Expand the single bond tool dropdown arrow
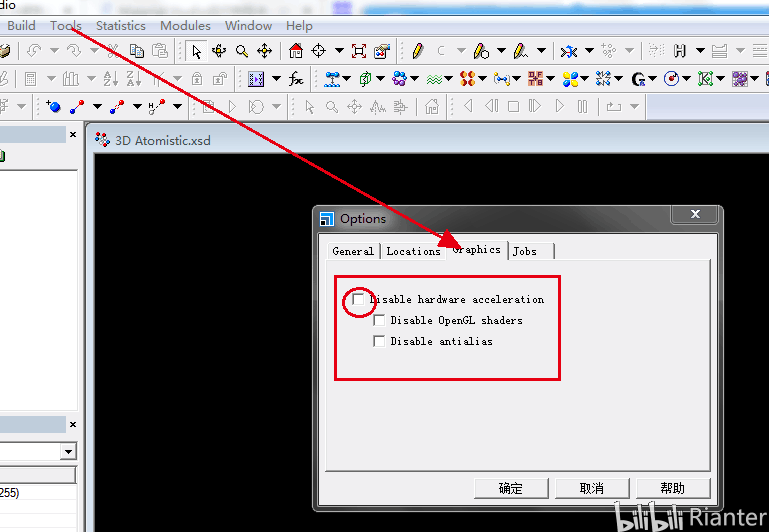This screenshot has height=532, width=769. (x=97, y=106)
